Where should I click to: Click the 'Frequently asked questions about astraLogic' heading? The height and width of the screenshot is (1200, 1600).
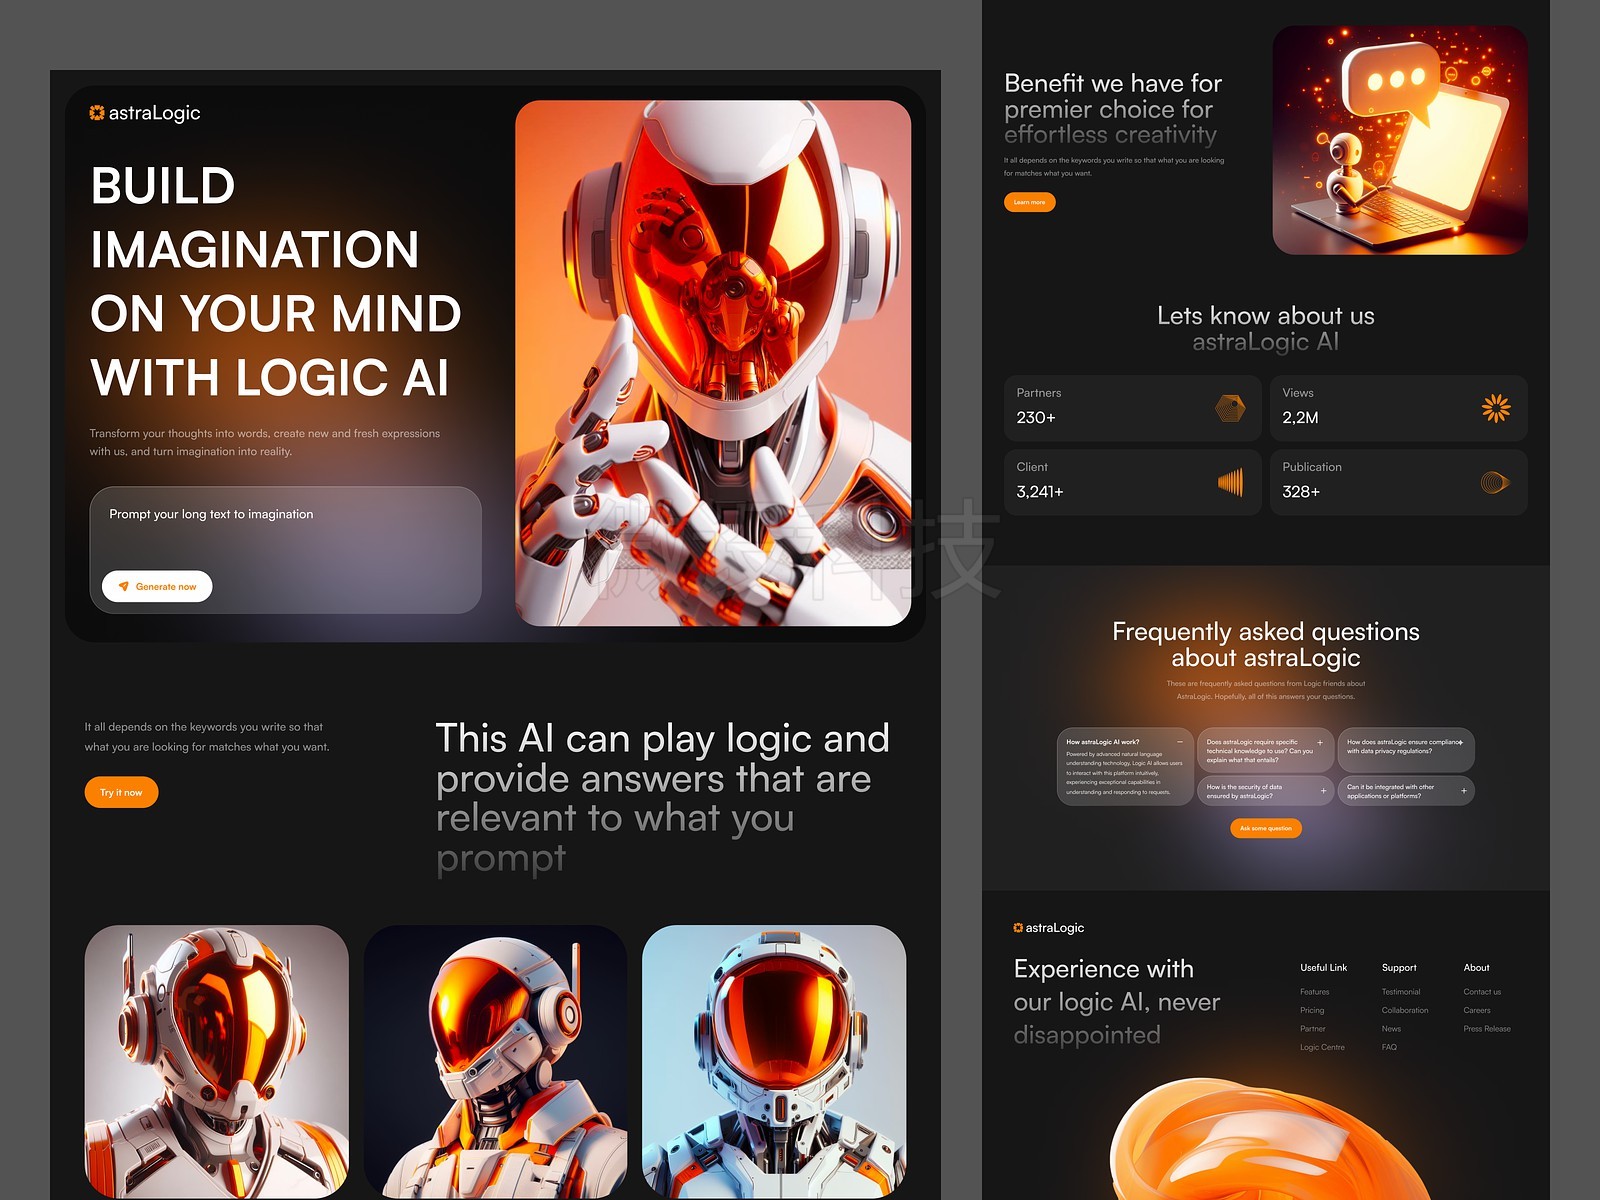[x=1265, y=644]
